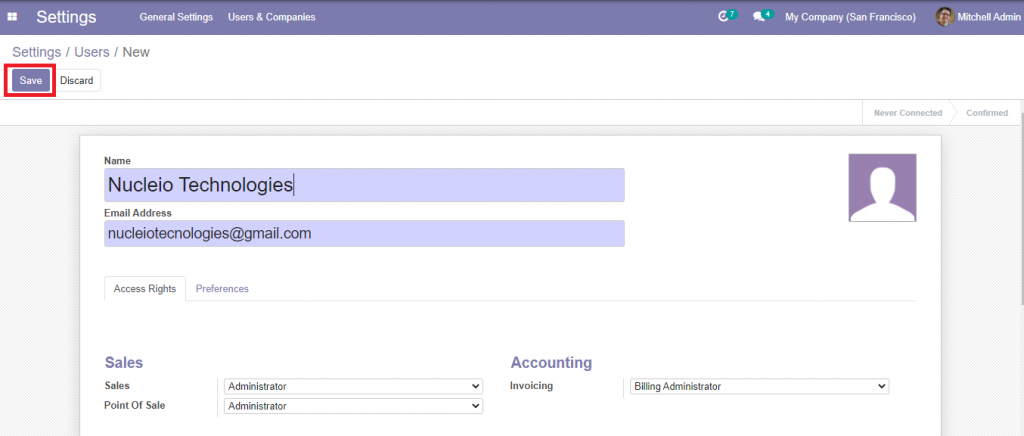Save the new user
The image size is (1024, 436).
click(x=31, y=80)
